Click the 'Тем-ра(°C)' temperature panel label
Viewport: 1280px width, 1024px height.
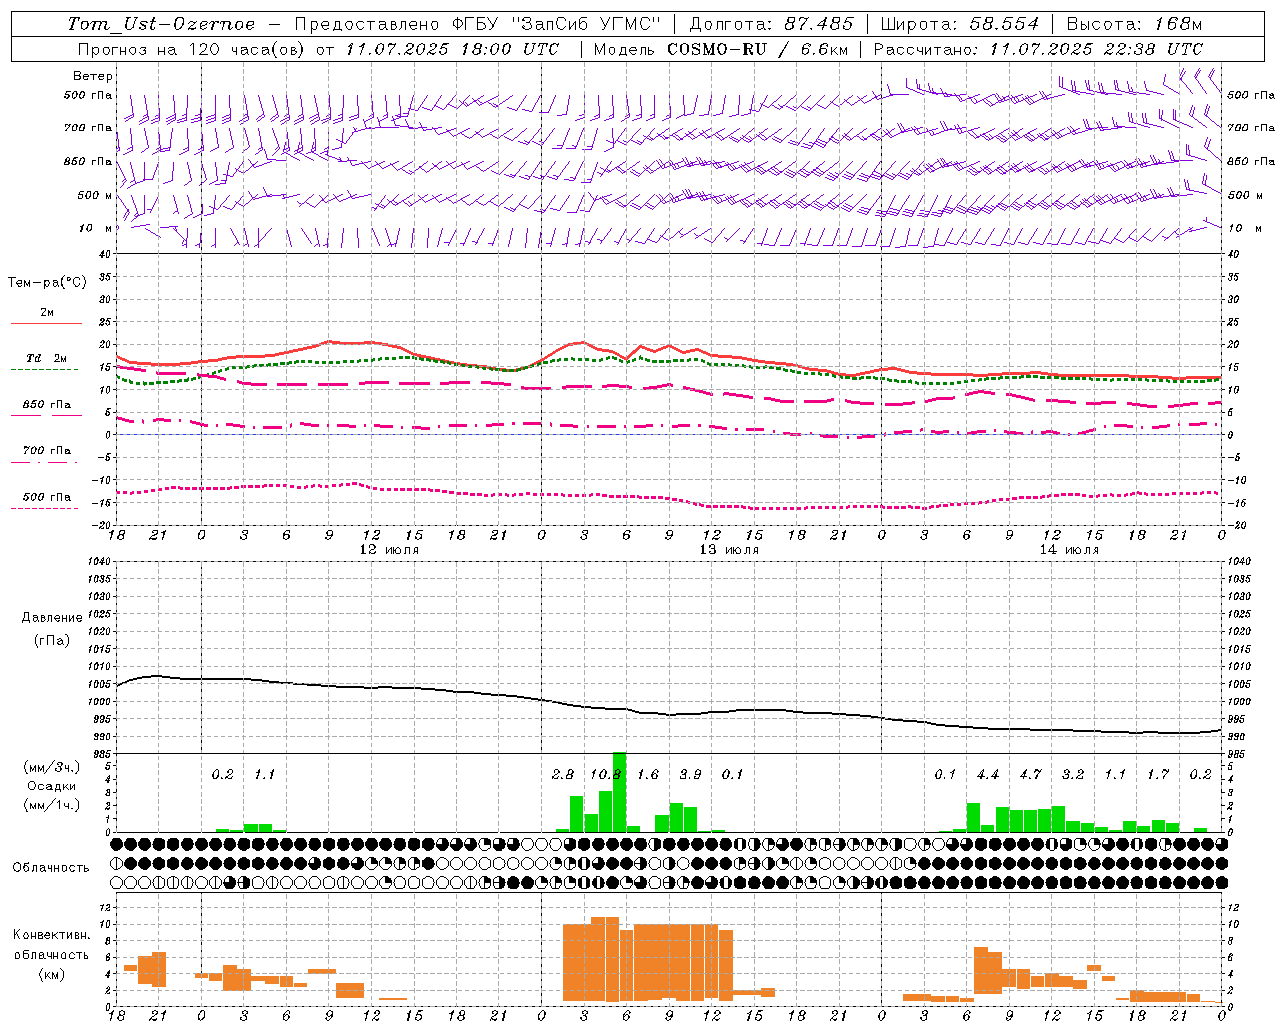(x=47, y=283)
